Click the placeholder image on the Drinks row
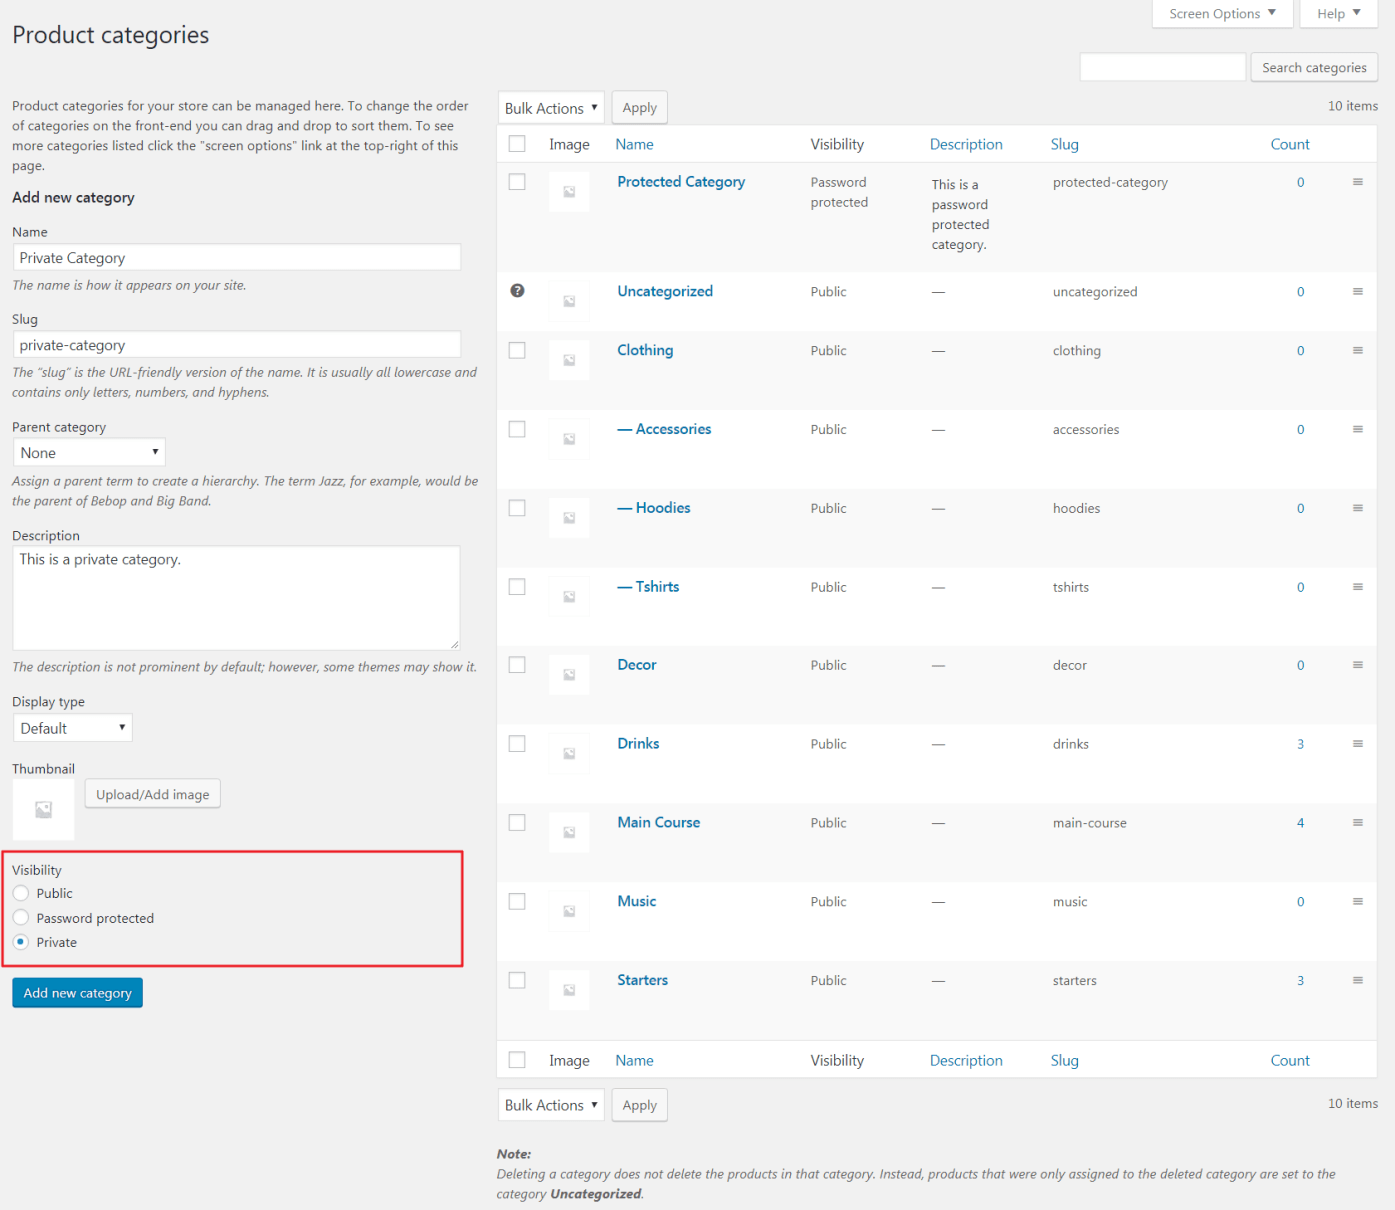 coord(569,753)
